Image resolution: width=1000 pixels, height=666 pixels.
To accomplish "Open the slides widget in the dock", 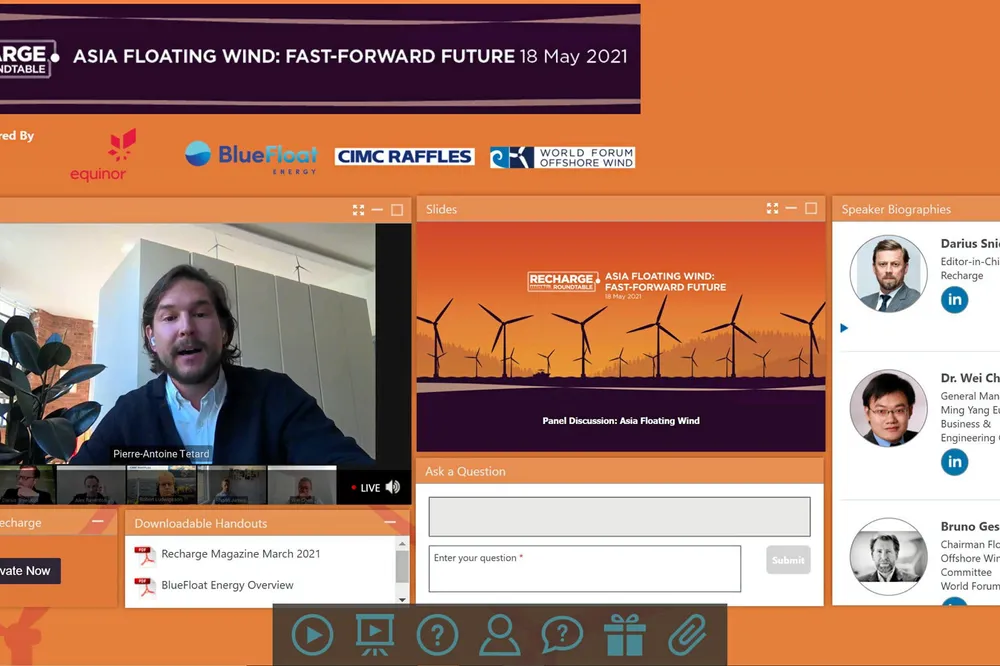I will 374,635.
